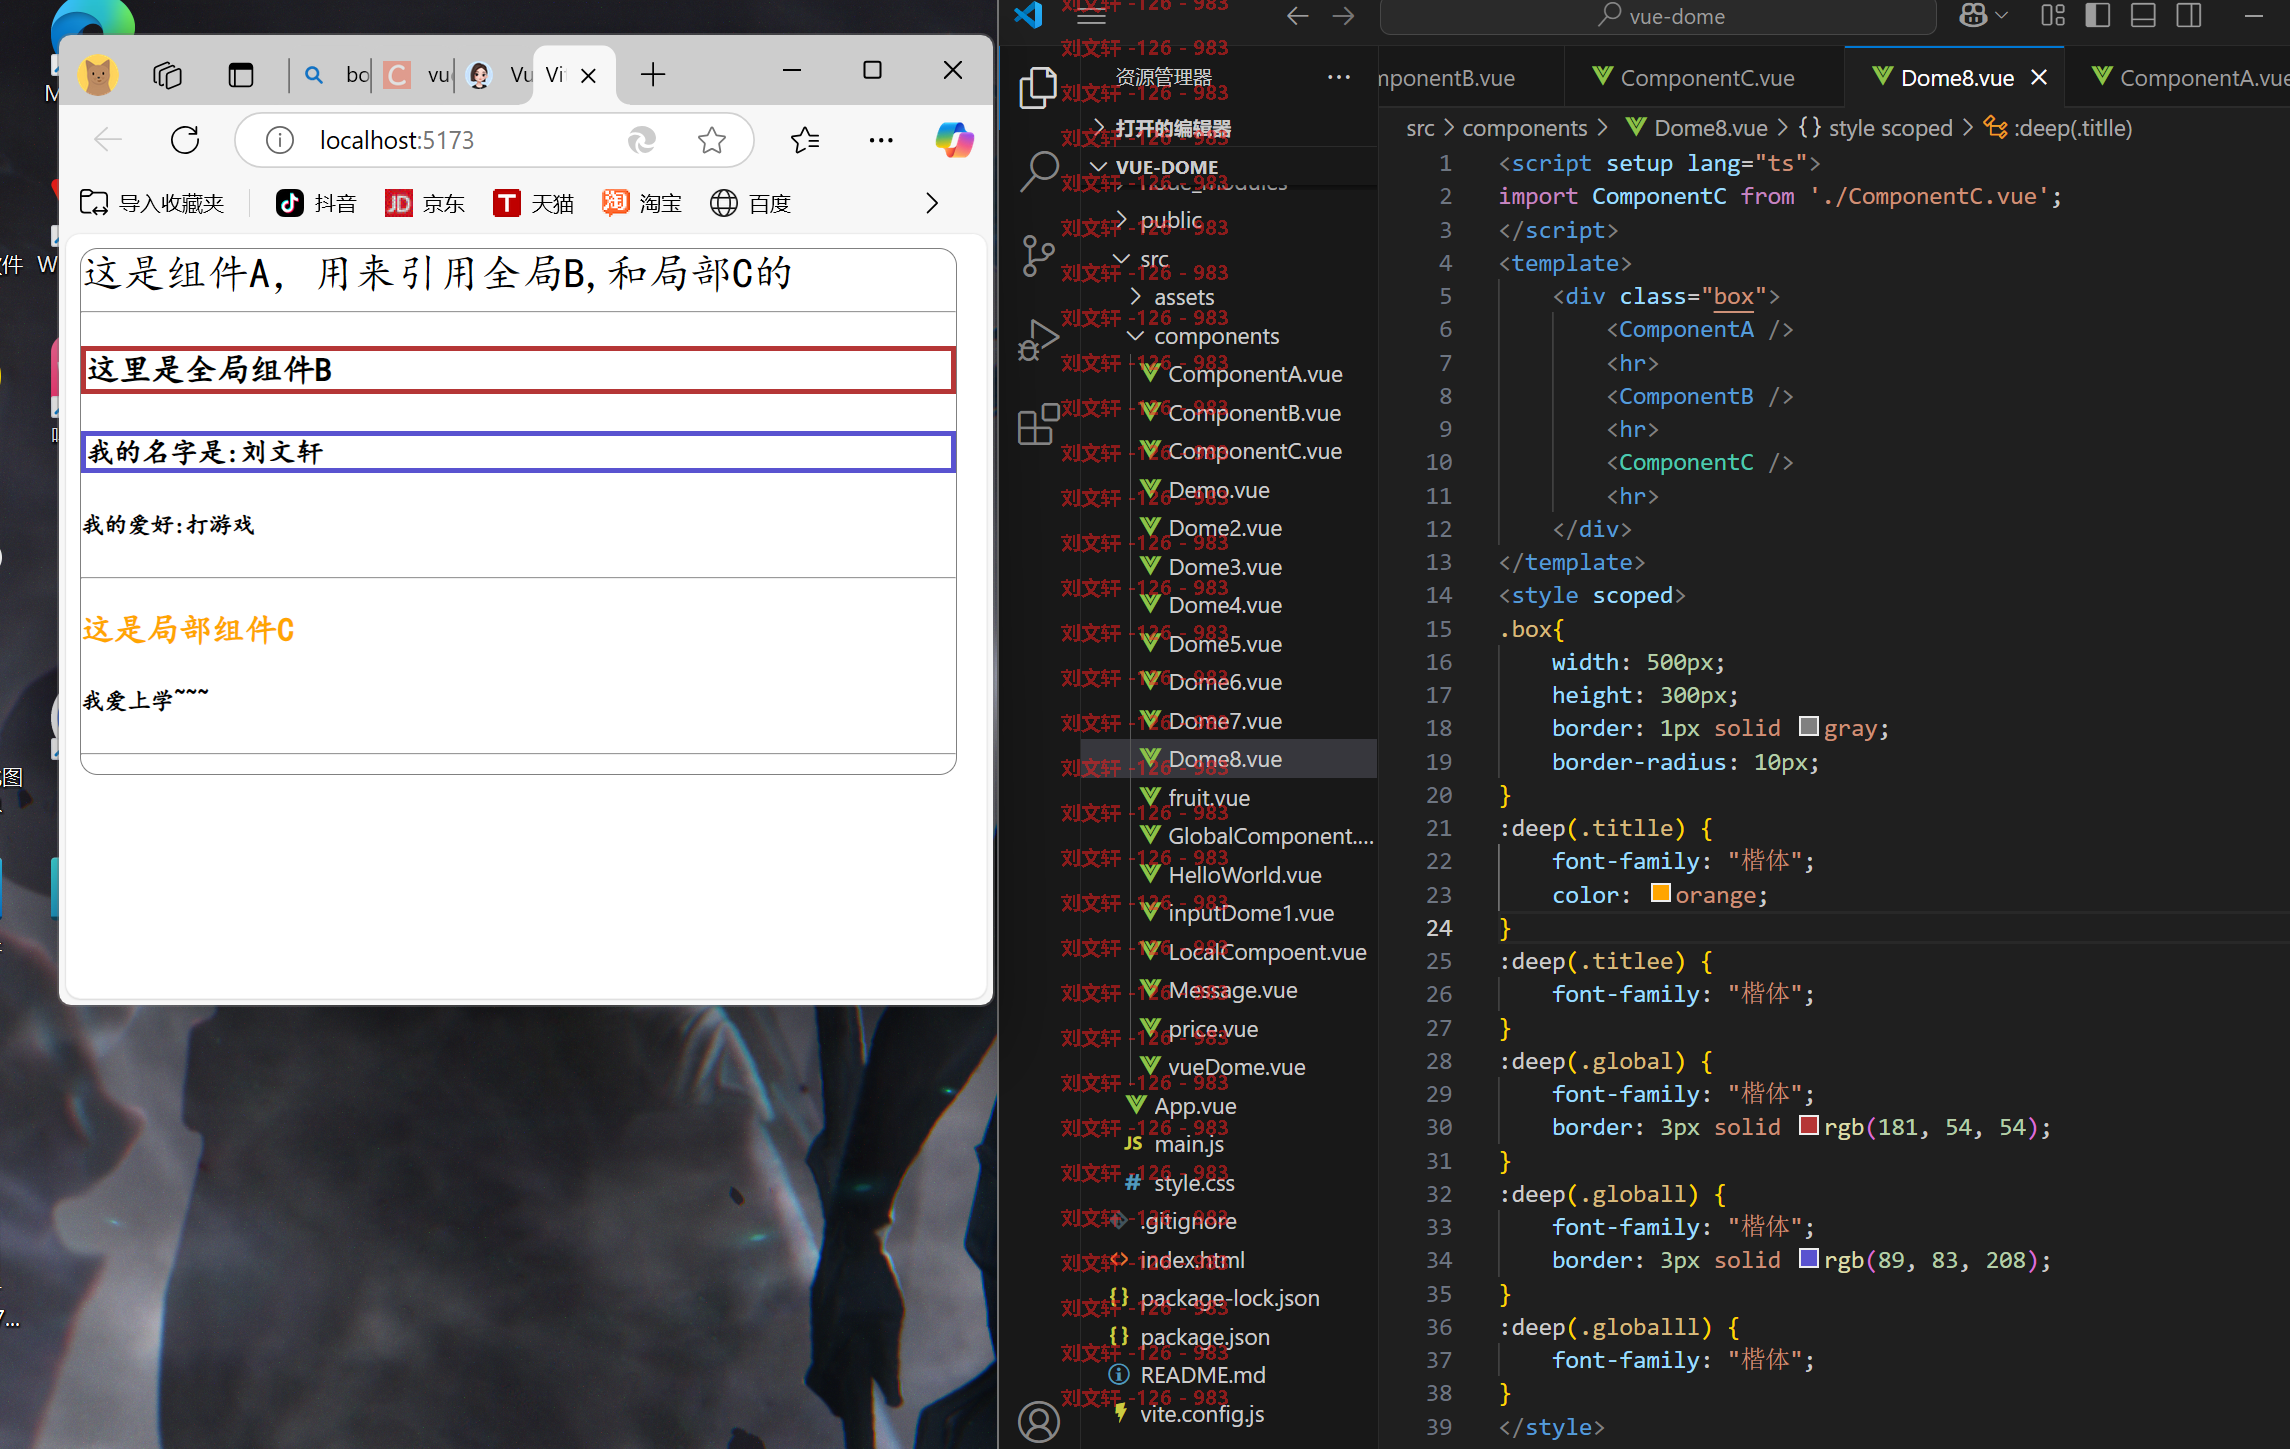2290x1449 pixels.
Task: Open the Edge tab actions menu
Action: pos(241,75)
